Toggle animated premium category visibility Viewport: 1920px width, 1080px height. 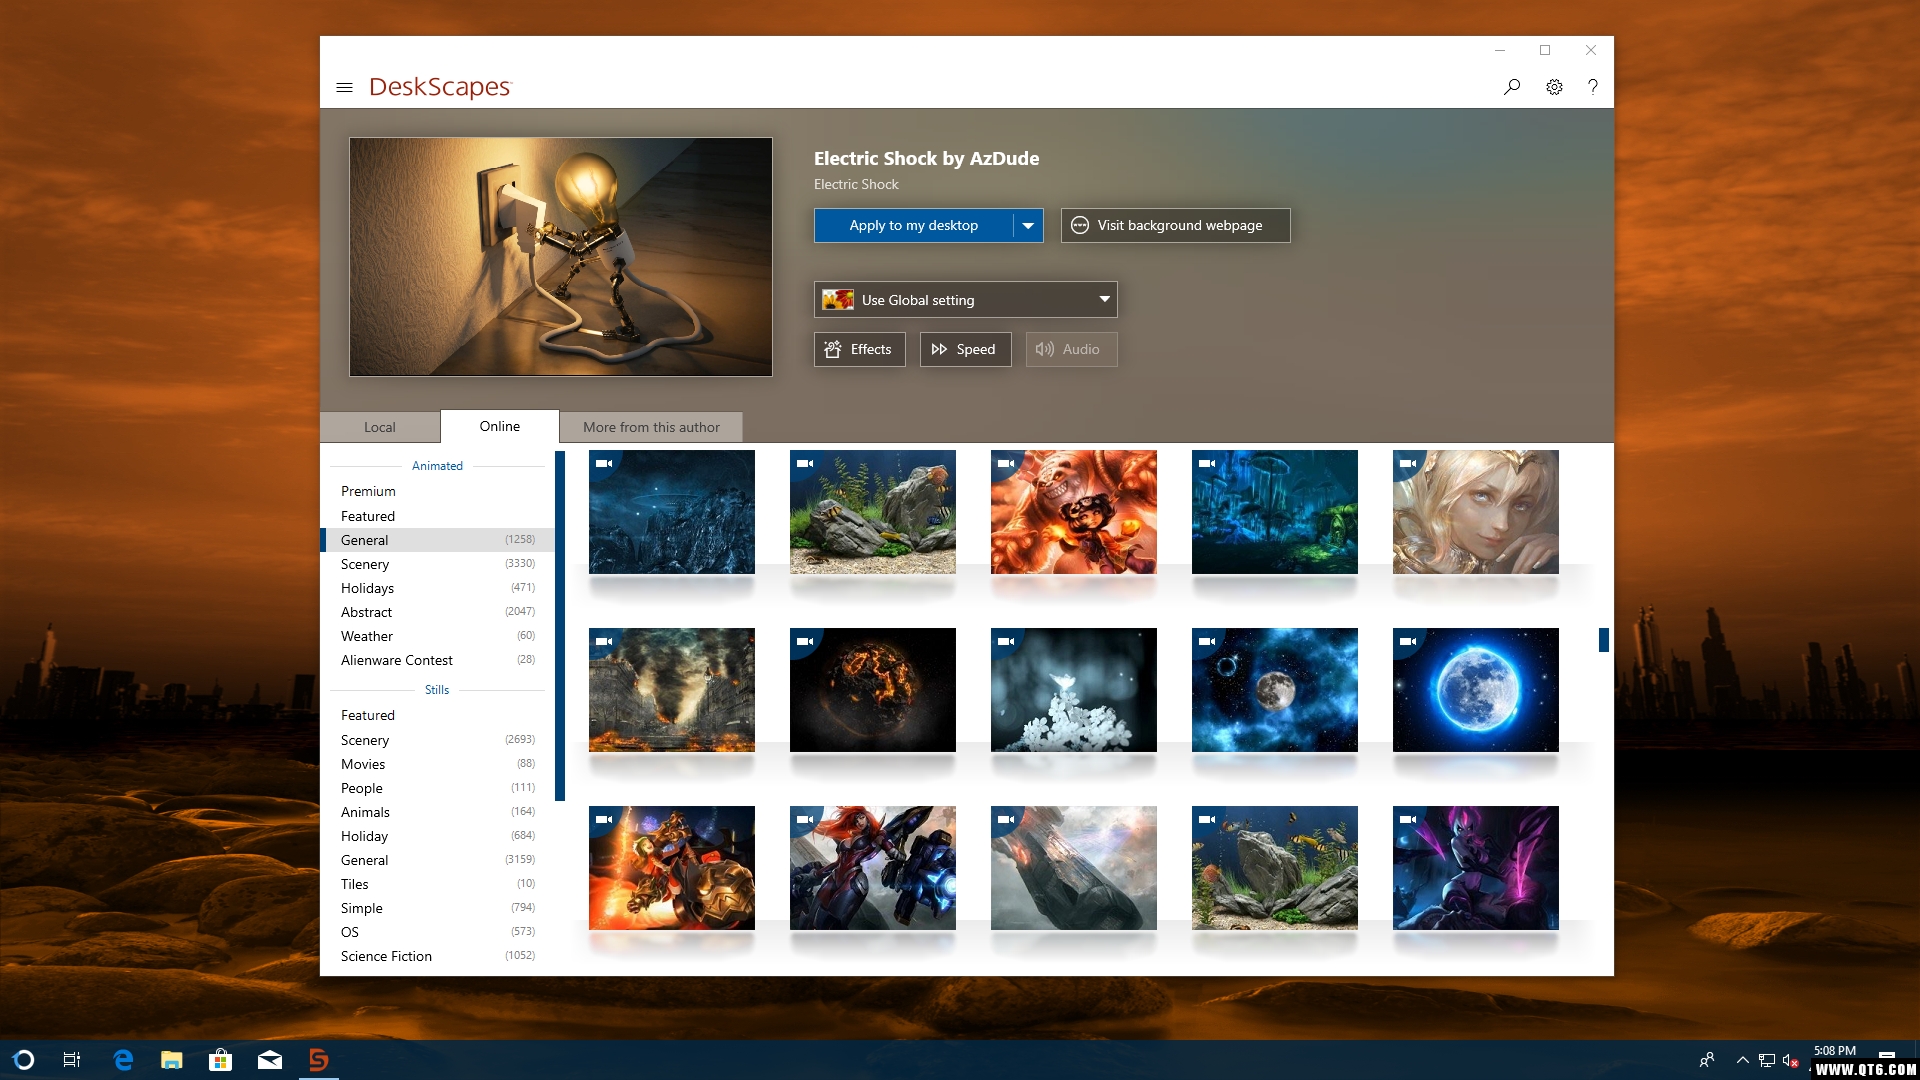[x=367, y=491]
